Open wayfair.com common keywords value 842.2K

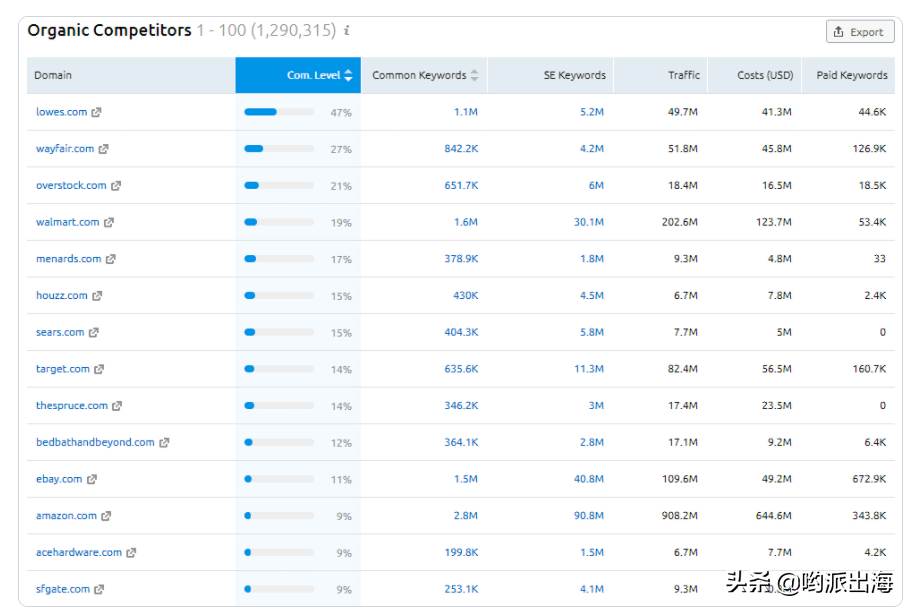[x=461, y=148]
